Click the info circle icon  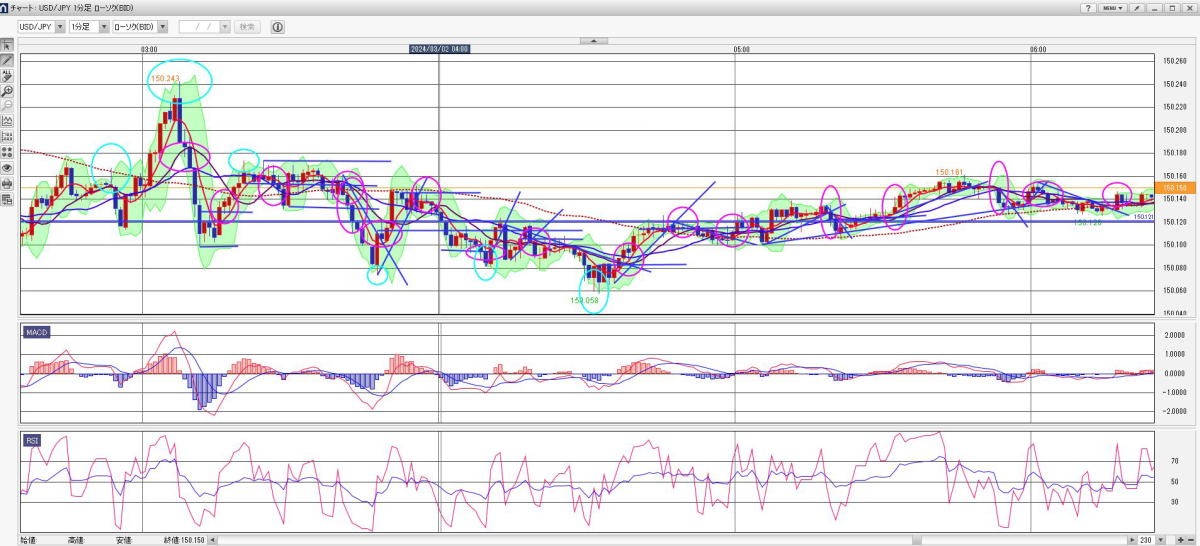click(x=278, y=26)
